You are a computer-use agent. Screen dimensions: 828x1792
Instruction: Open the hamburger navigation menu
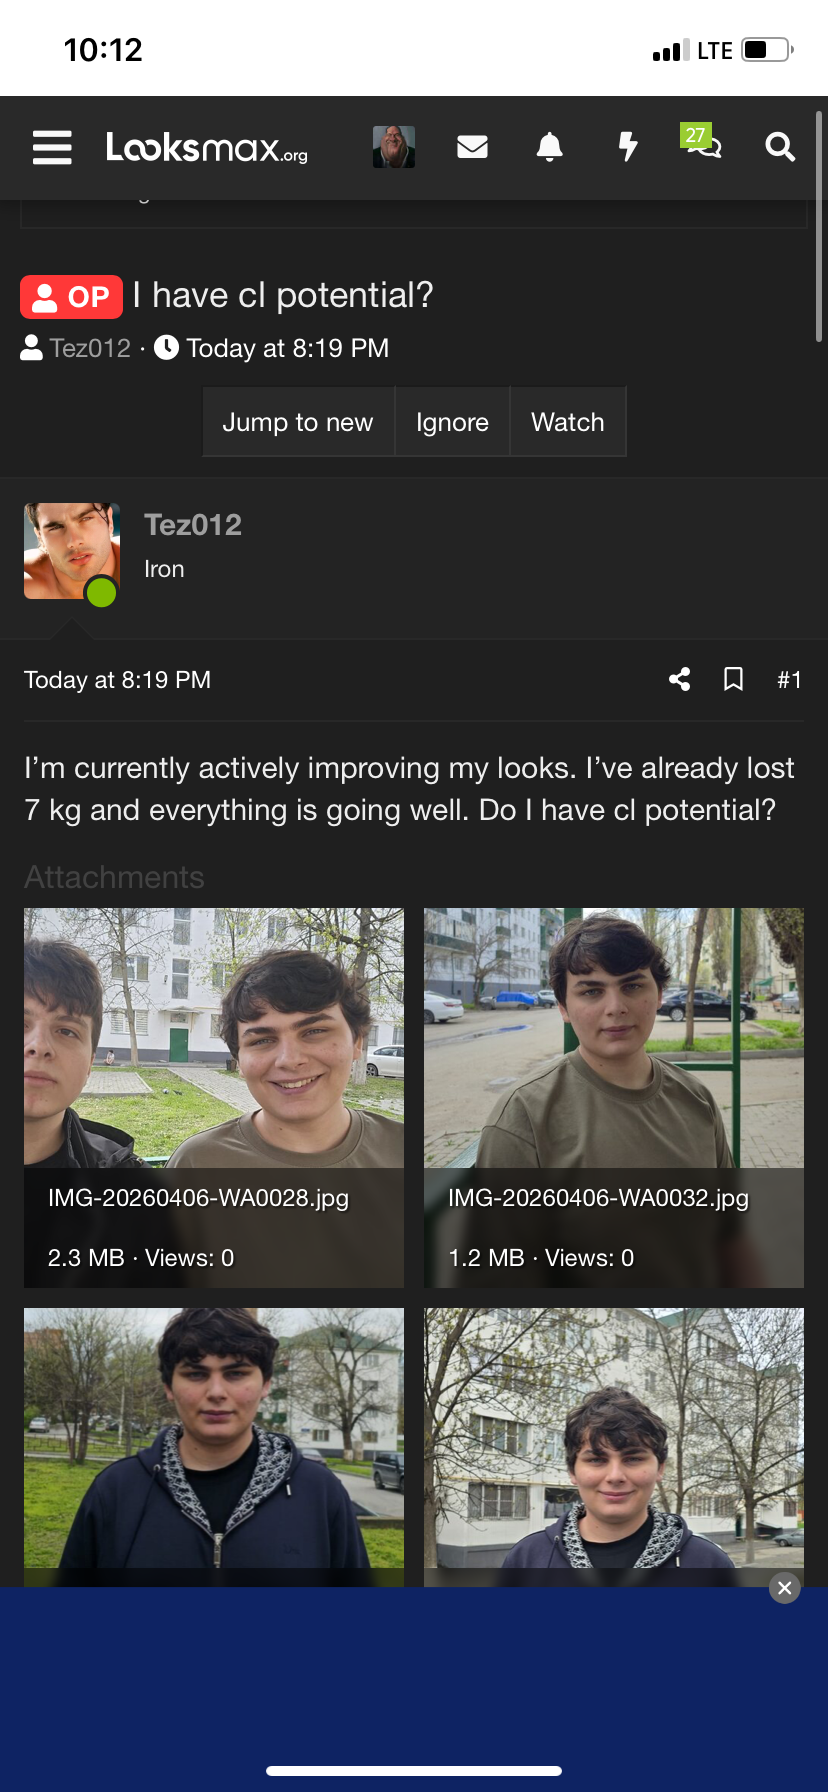(x=52, y=147)
